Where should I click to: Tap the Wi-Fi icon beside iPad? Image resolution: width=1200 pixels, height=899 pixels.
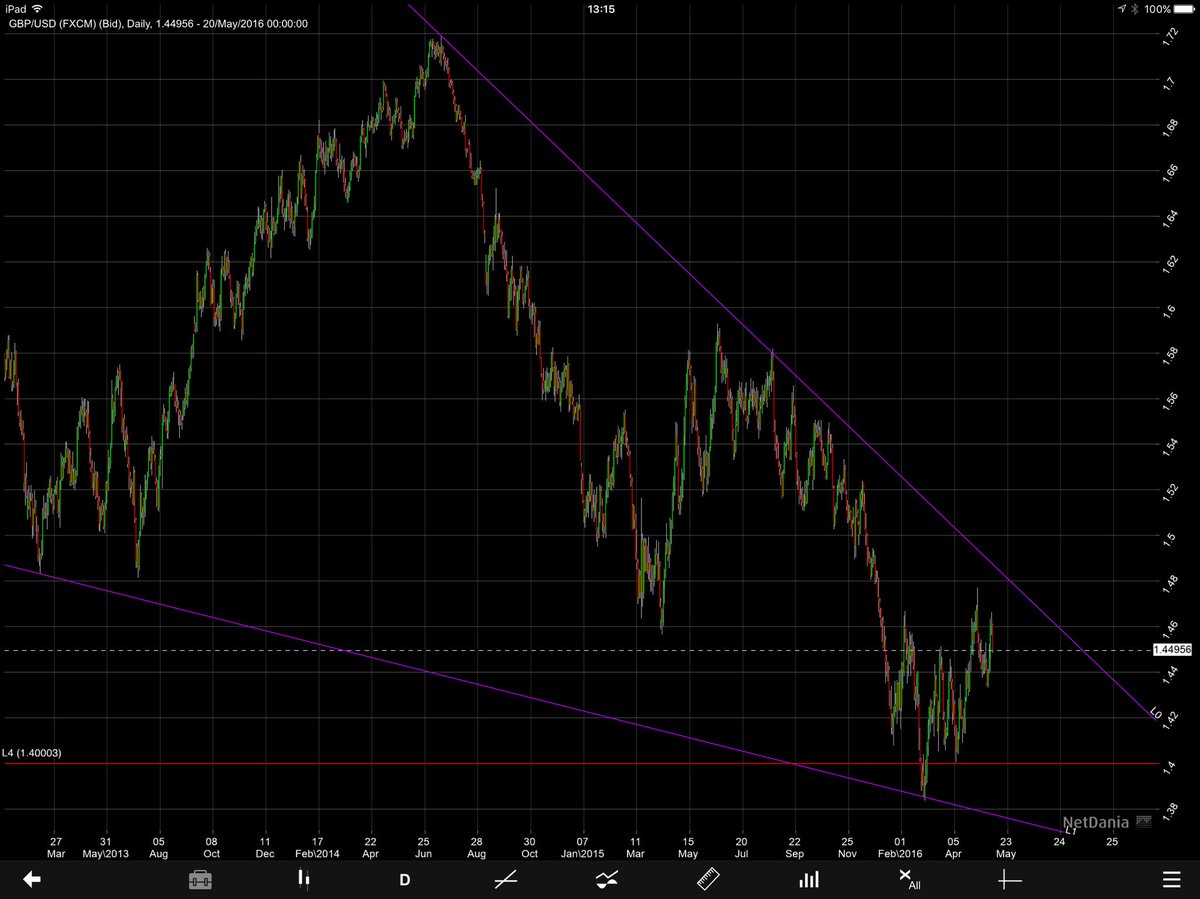tap(37, 8)
